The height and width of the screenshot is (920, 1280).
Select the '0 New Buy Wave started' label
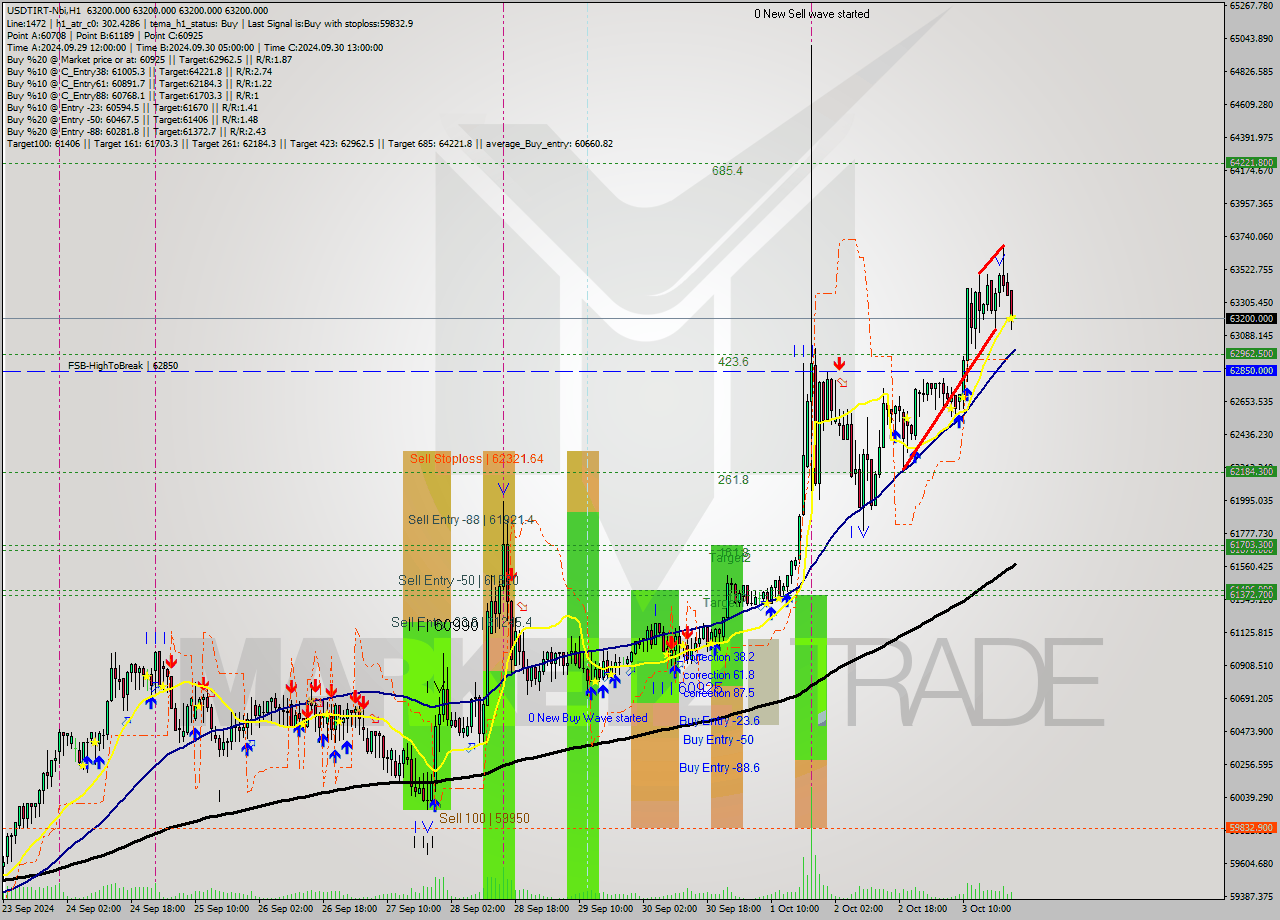[x=588, y=718]
